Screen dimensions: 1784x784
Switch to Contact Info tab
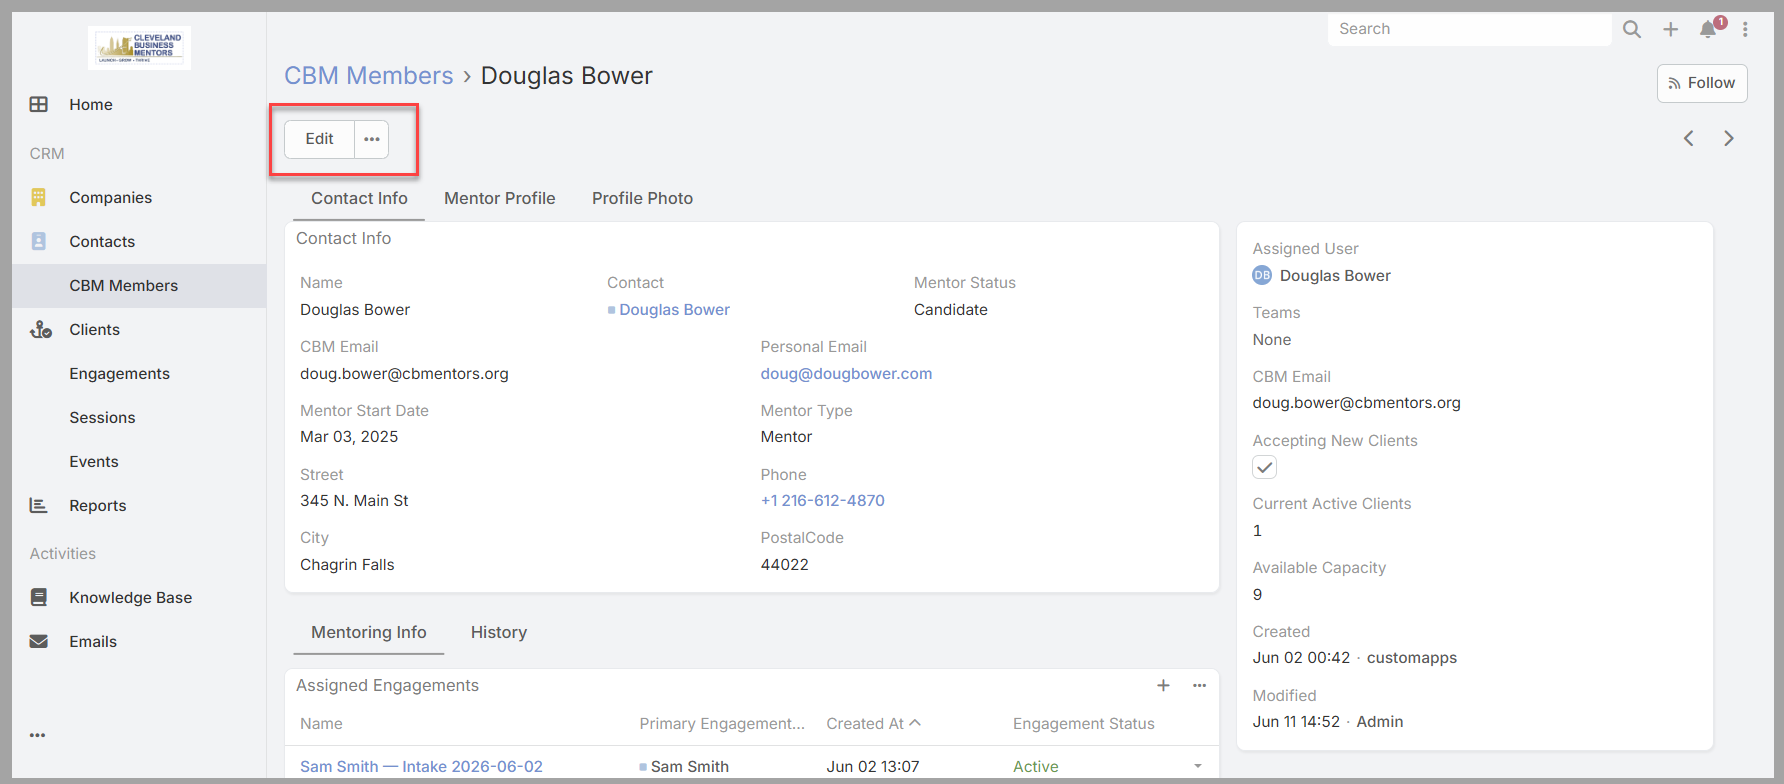[359, 198]
